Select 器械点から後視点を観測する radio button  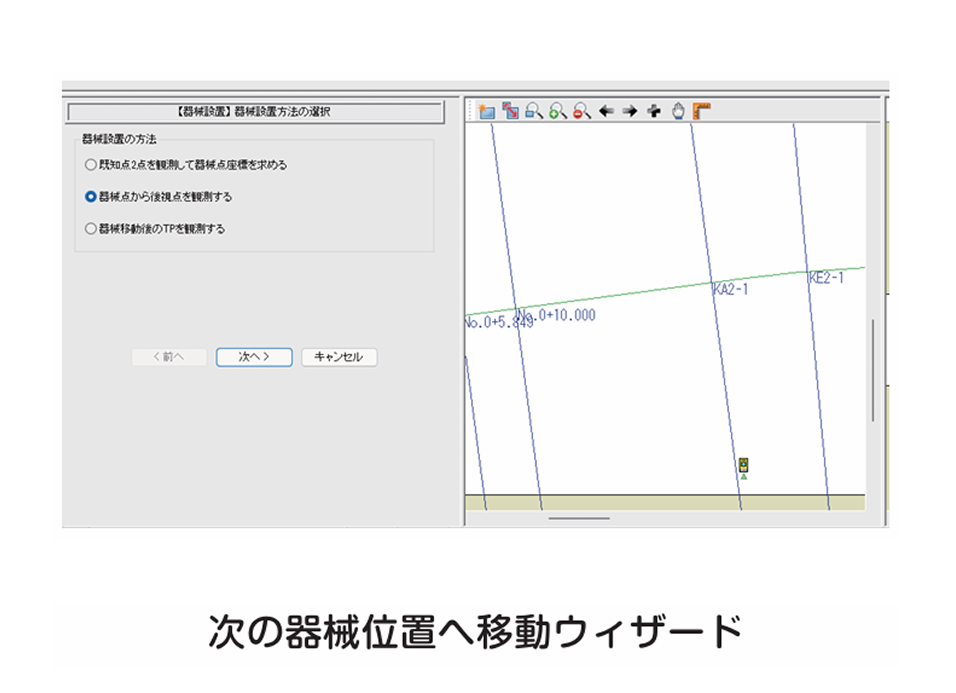(91, 197)
